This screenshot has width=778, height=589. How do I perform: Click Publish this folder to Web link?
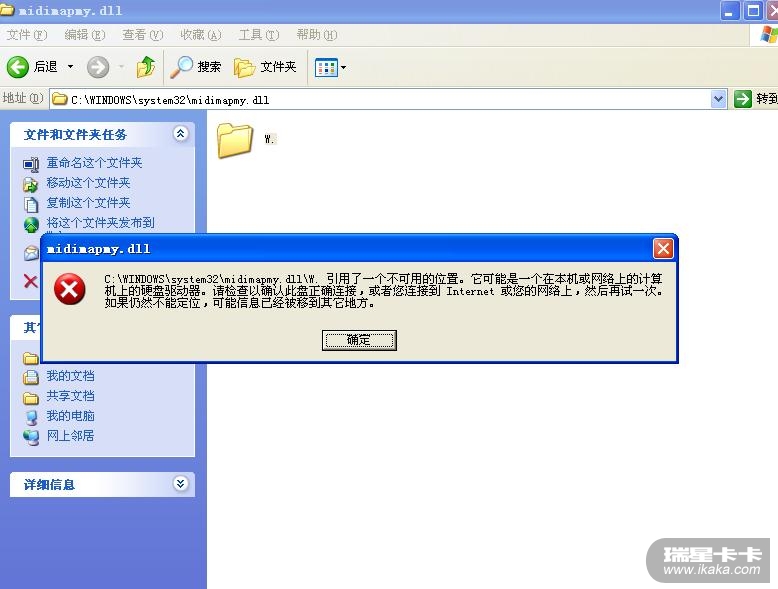pyautogui.click(x=100, y=222)
